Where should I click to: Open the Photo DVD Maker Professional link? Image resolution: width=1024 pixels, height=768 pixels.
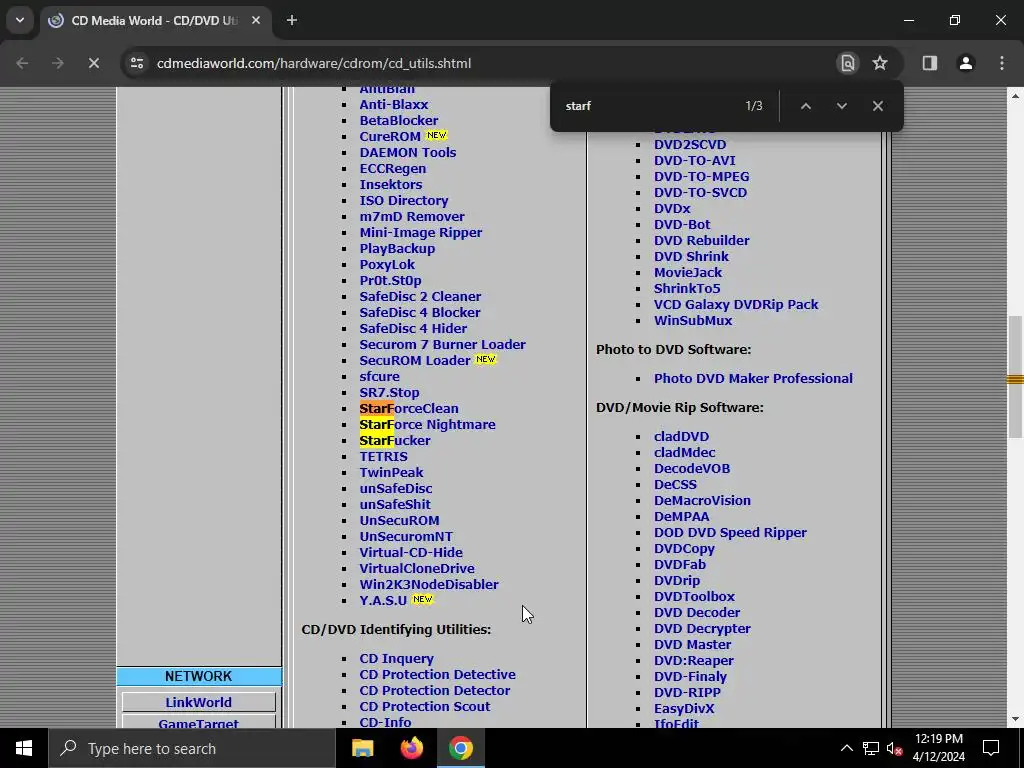click(753, 379)
